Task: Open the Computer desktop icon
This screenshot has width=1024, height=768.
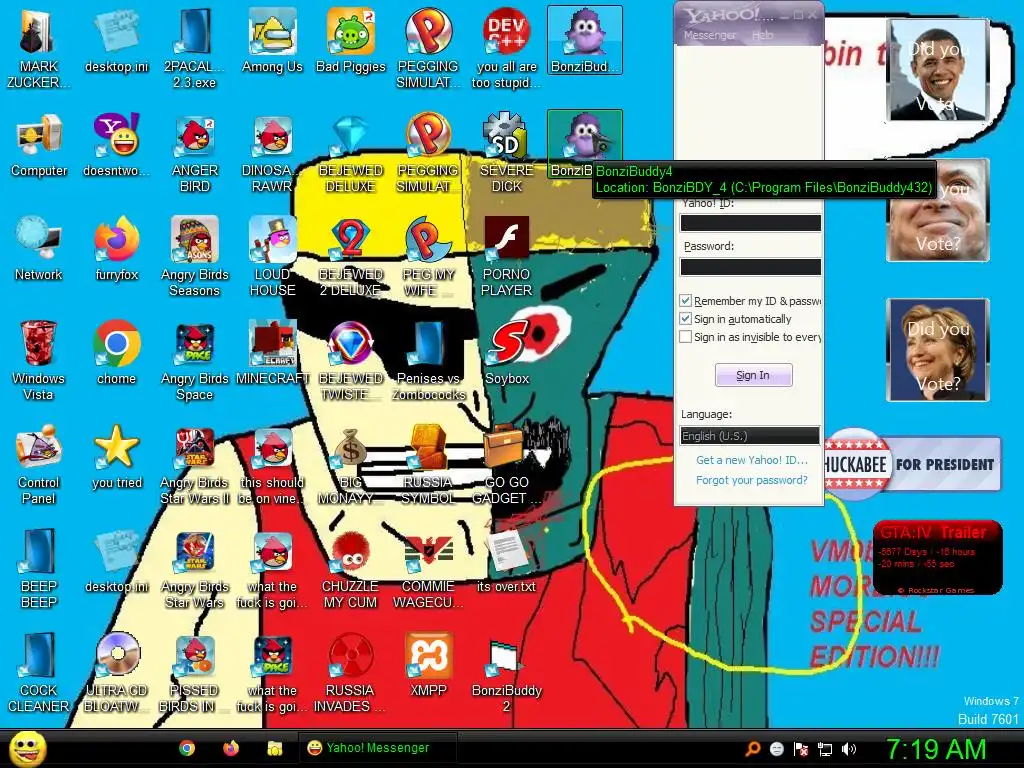Action: (x=39, y=145)
